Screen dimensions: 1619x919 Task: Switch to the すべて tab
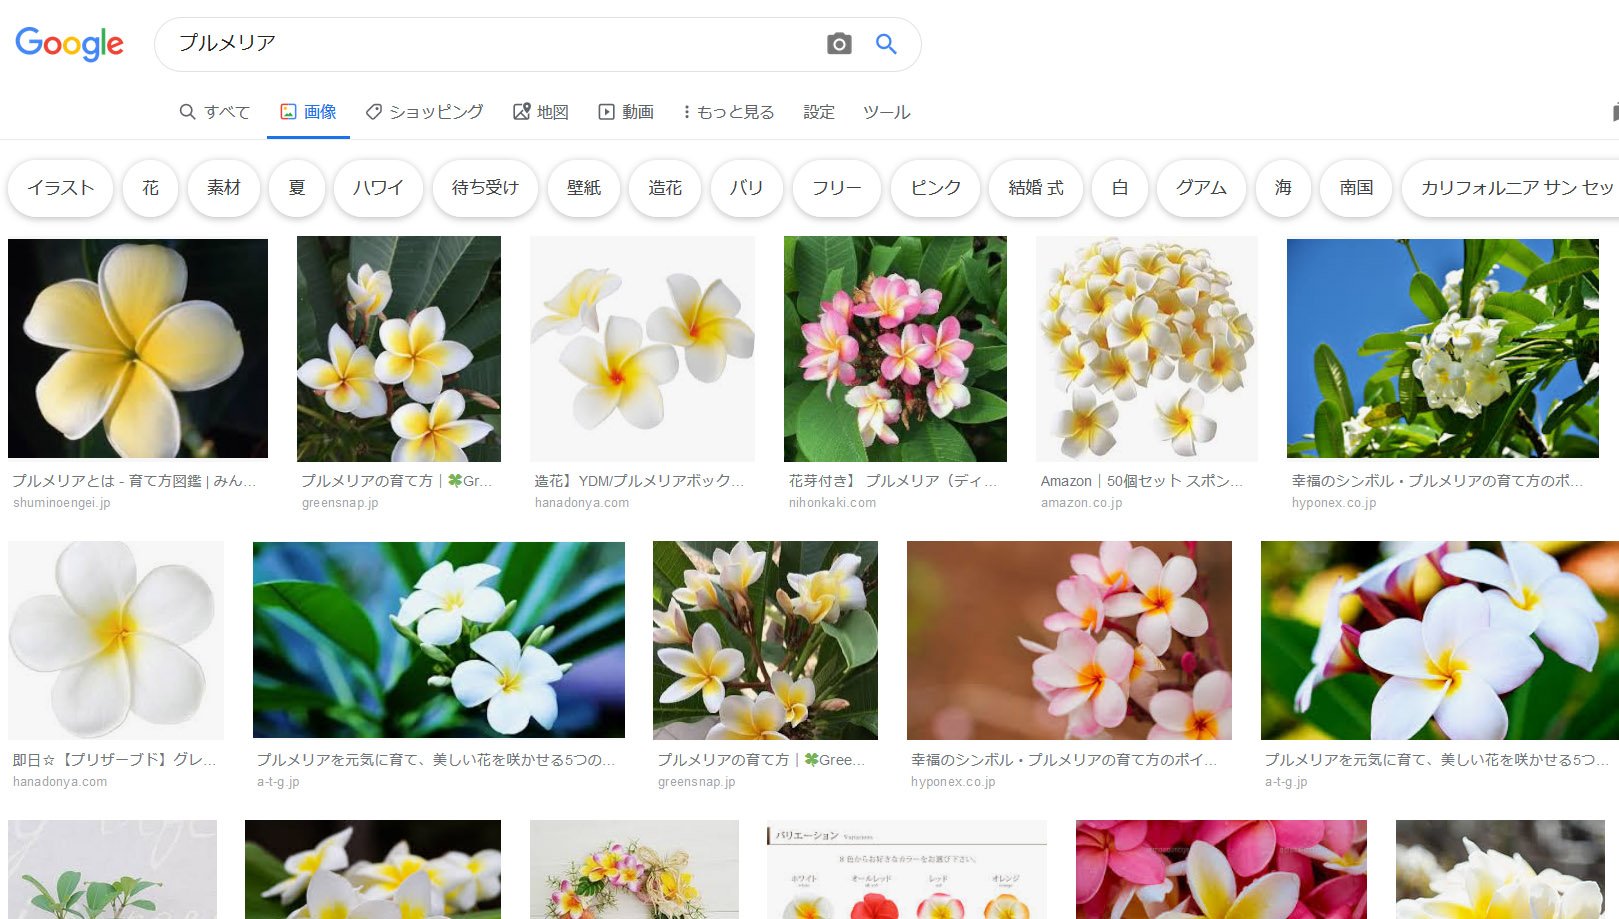pyautogui.click(x=214, y=112)
